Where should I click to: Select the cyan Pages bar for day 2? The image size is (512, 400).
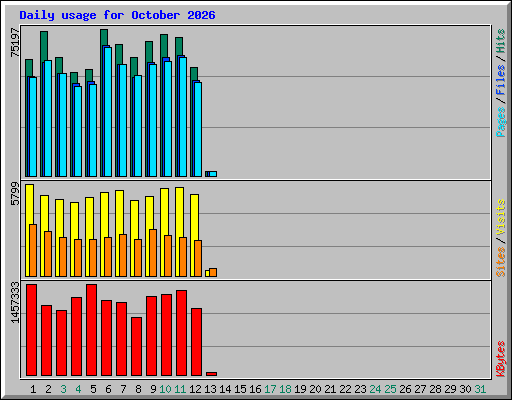coord(48,118)
